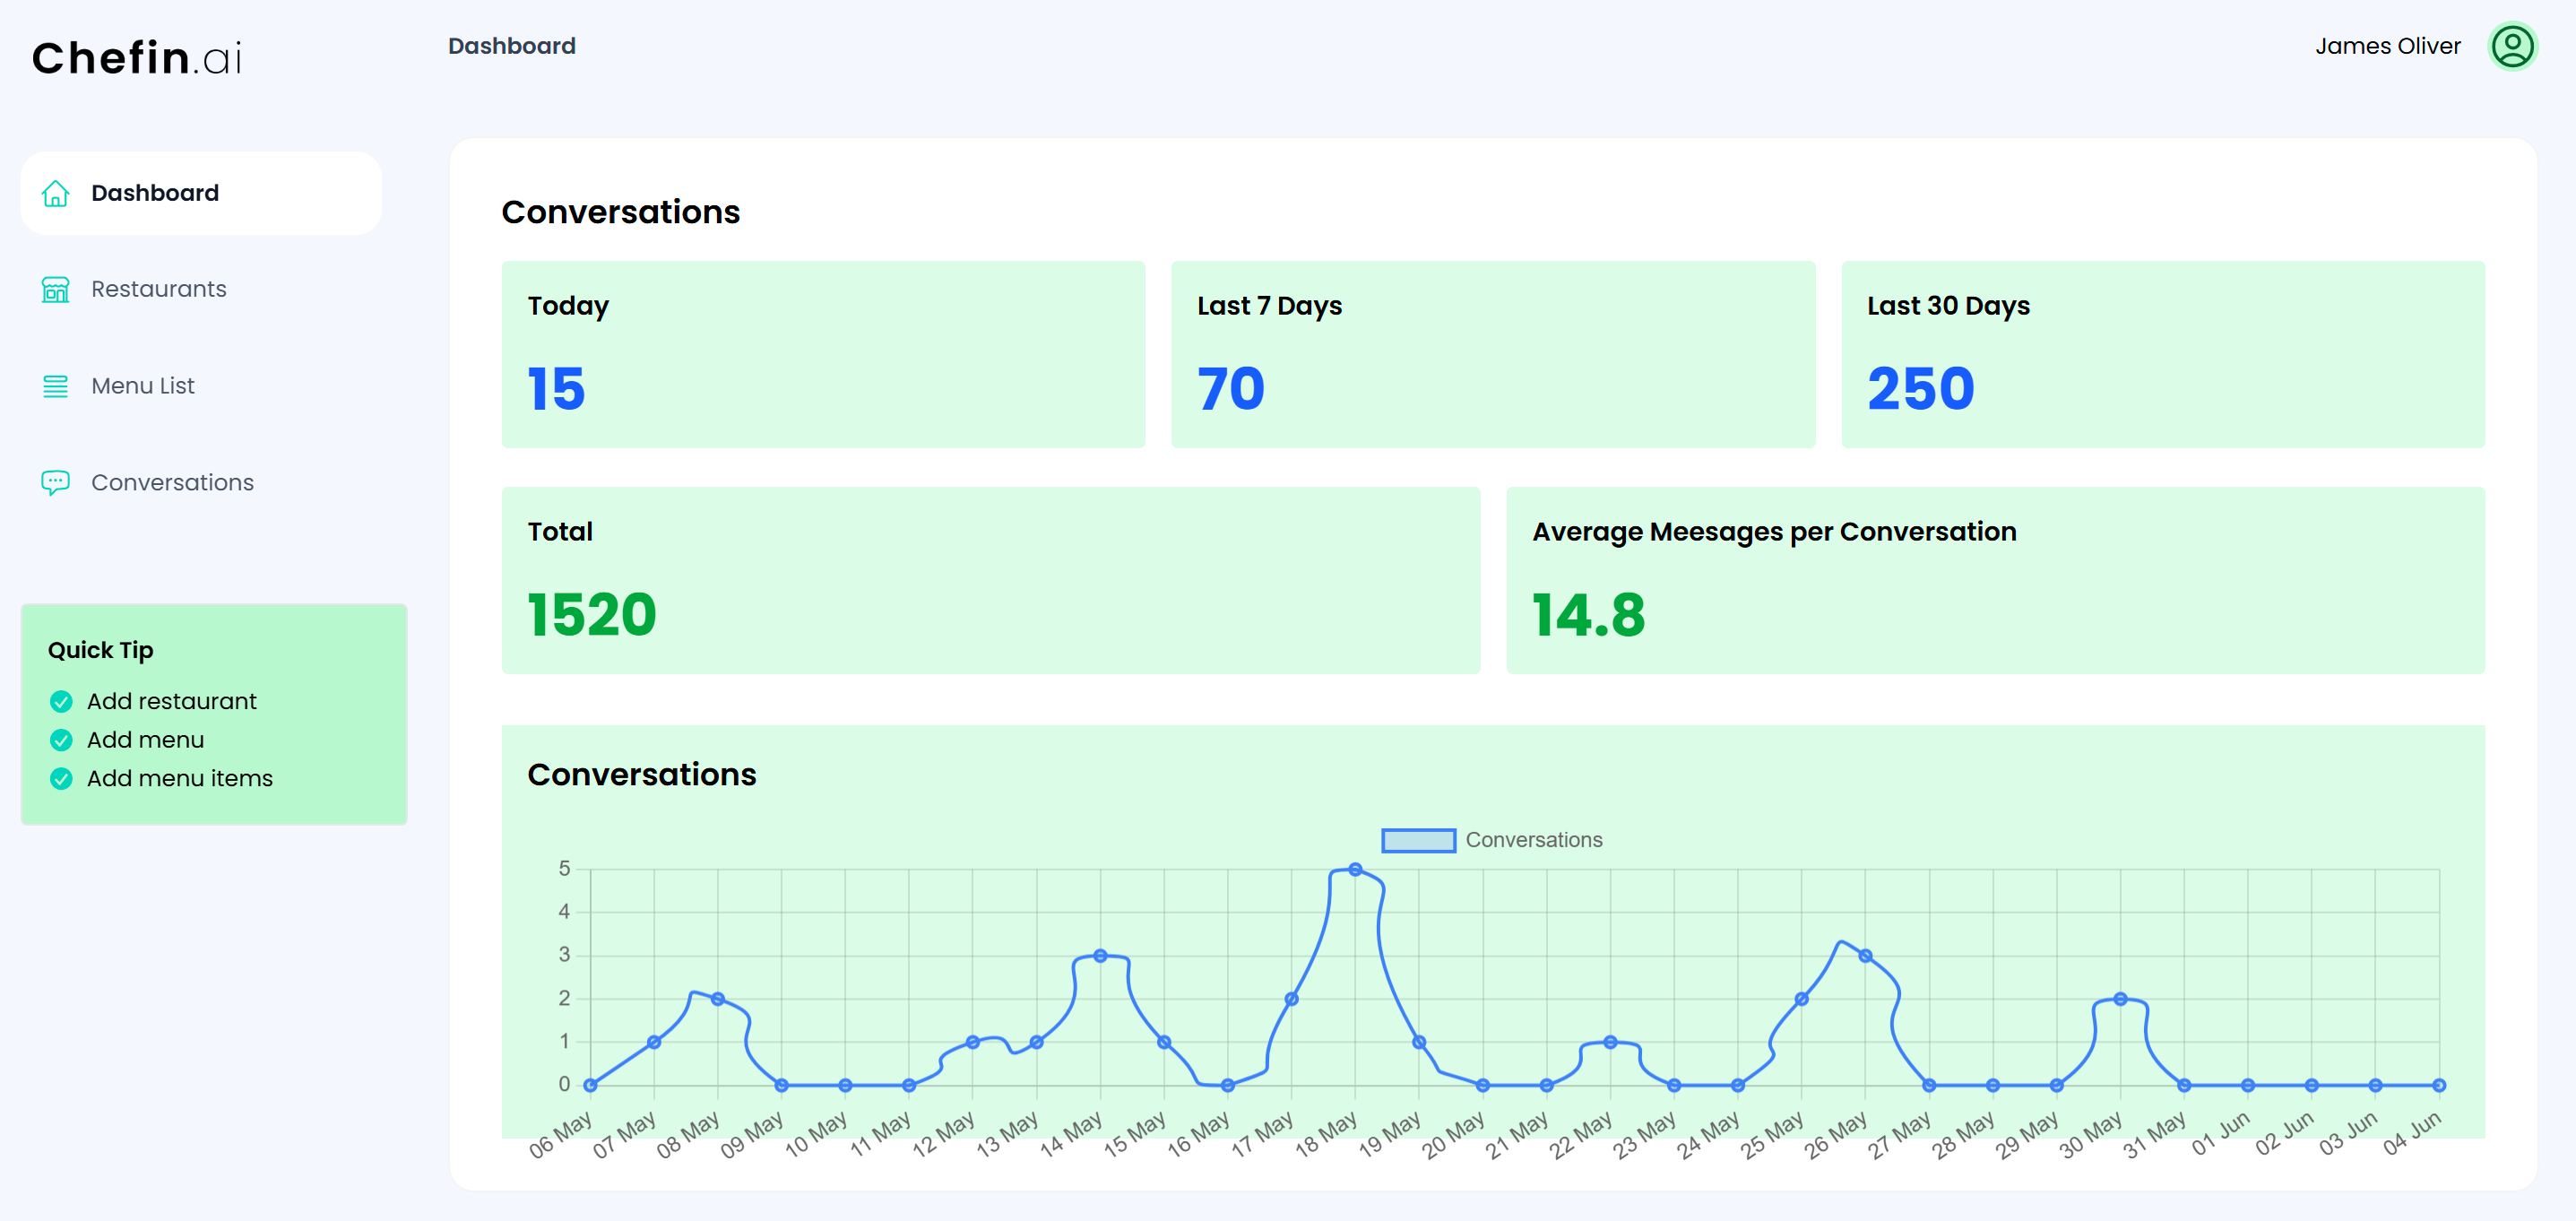The height and width of the screenshot is (1221, 2576).
Task: Click the Add menu checkmark icon
Action: [x=61, y=740]
